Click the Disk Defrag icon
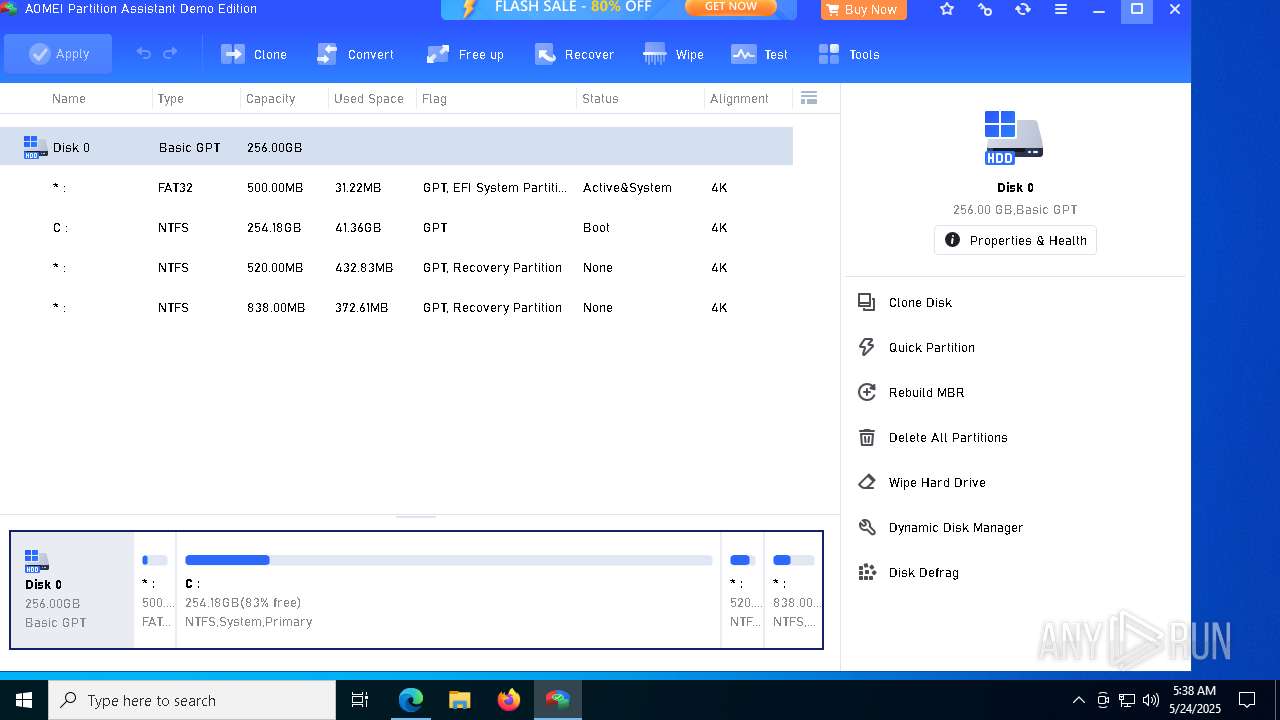The height and width of the screenshot is (720, 1280). (x=867, y=572)
